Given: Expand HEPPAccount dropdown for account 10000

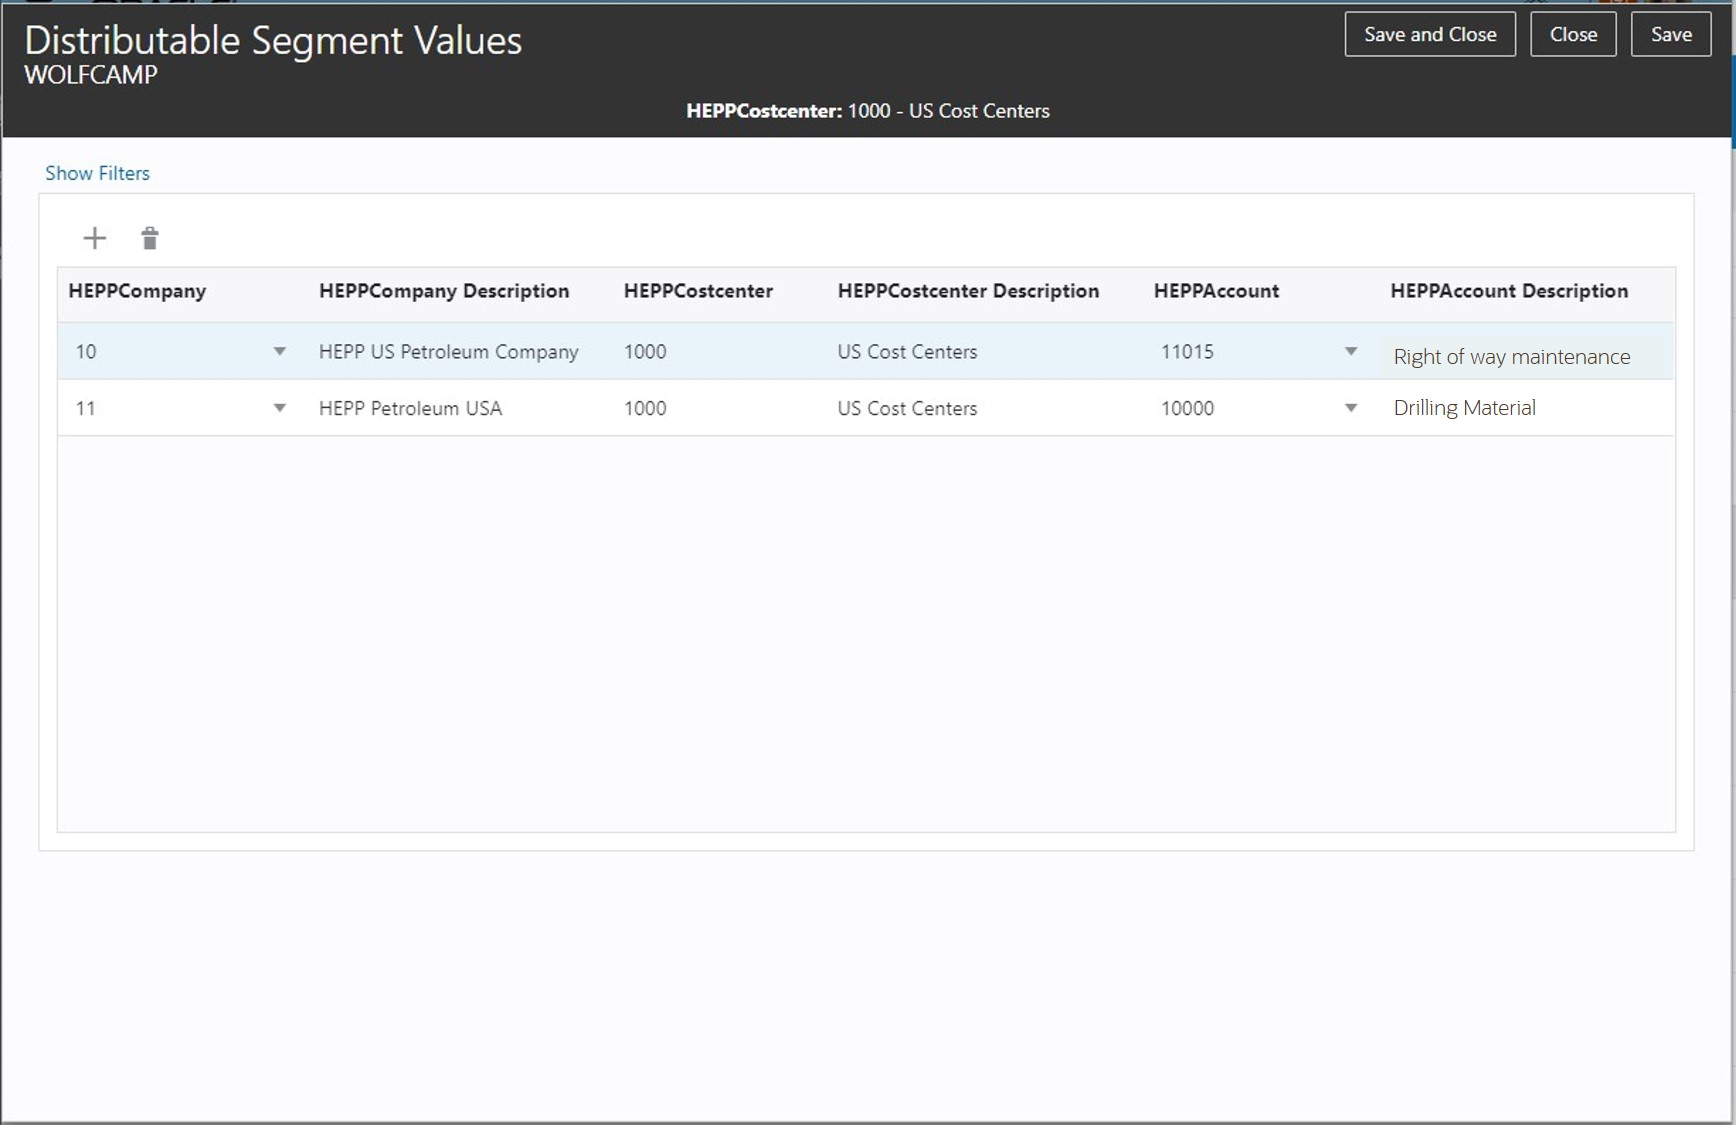Looking at the screenshot, I should pos(1351,408).
